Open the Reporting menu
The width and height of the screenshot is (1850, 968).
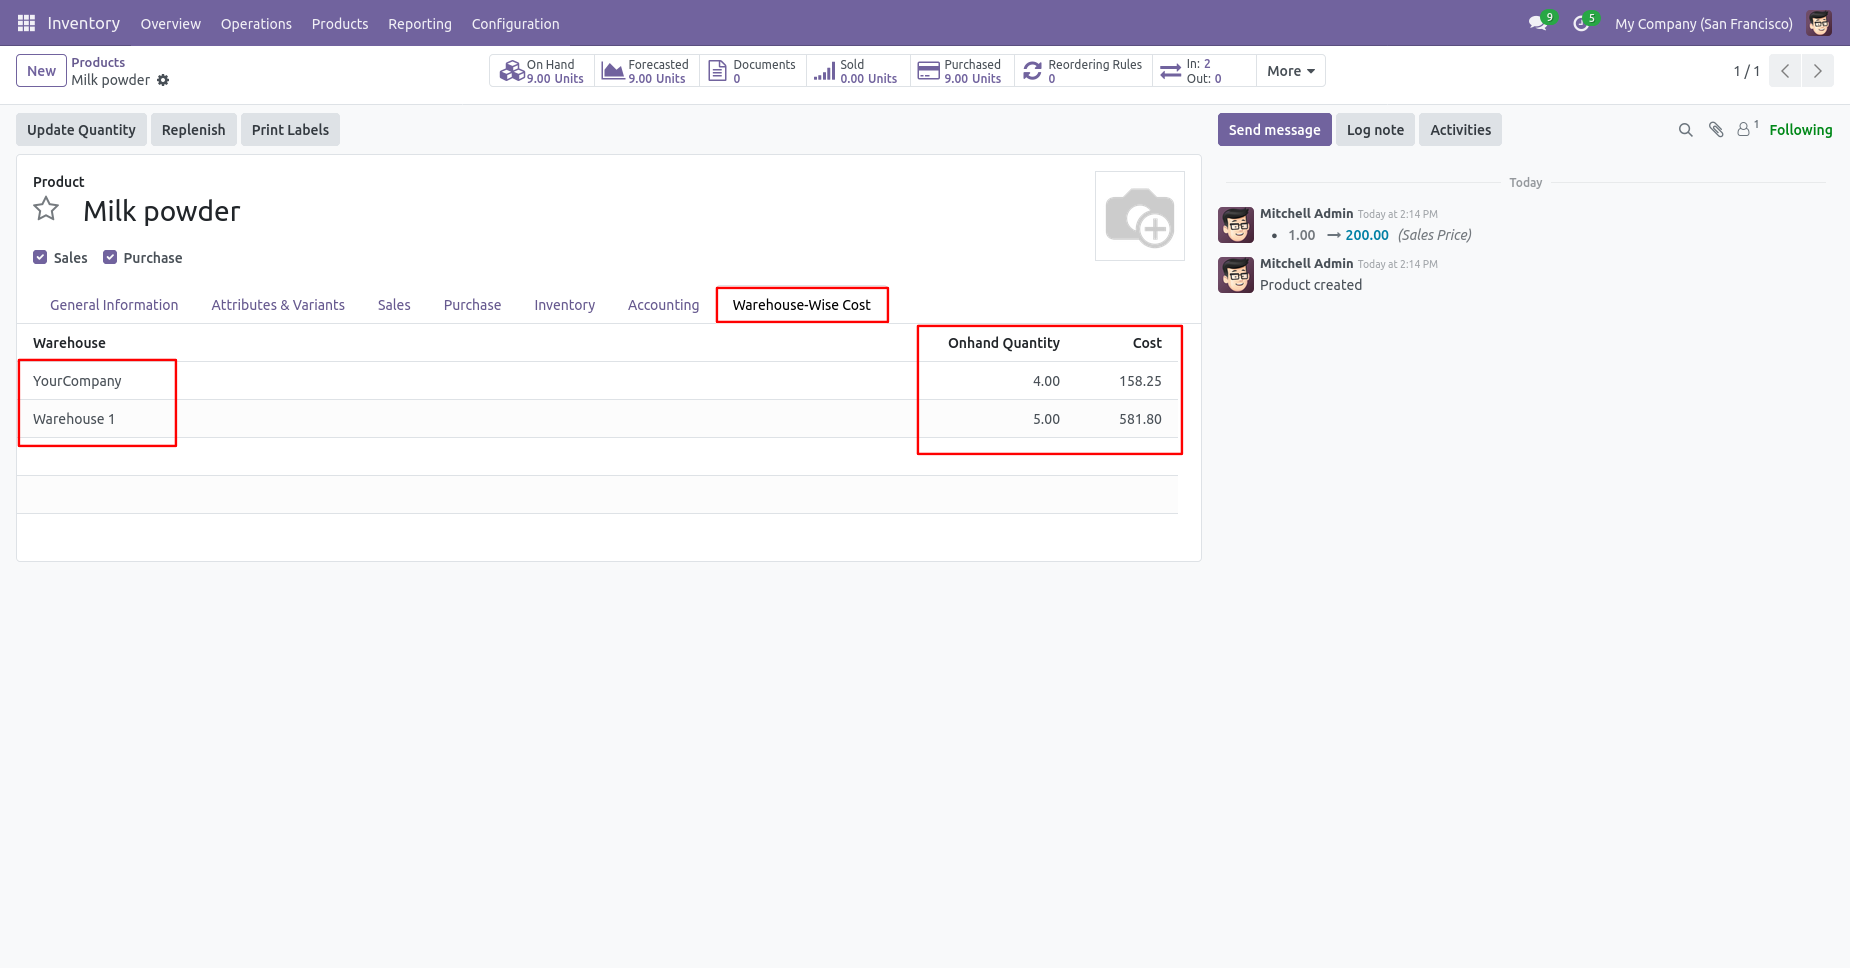[420, 23]
